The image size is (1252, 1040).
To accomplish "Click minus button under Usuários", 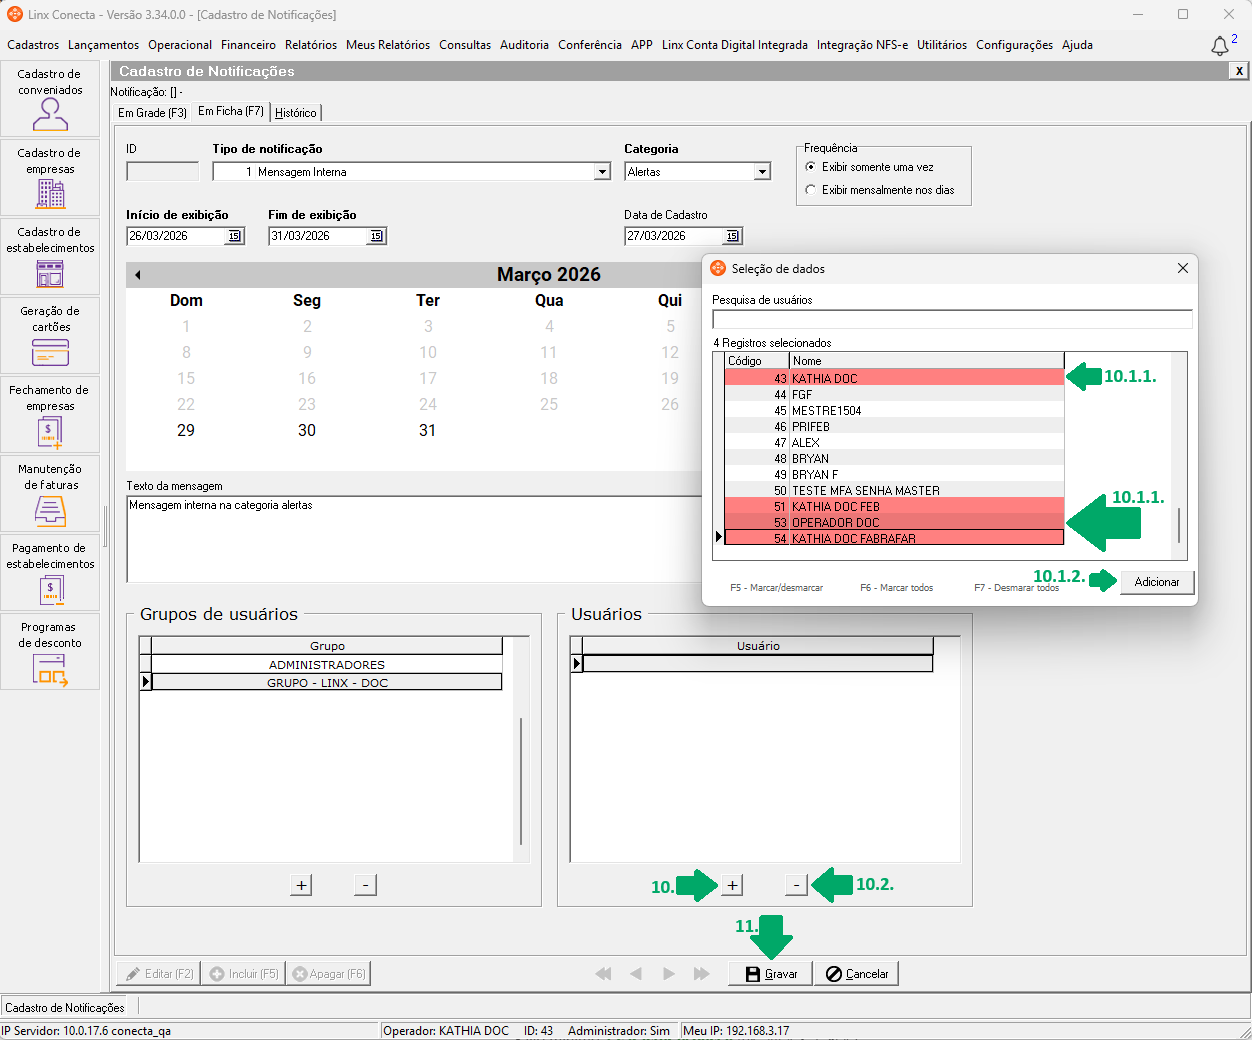I will pyautogui.click(x=796, y=885).
